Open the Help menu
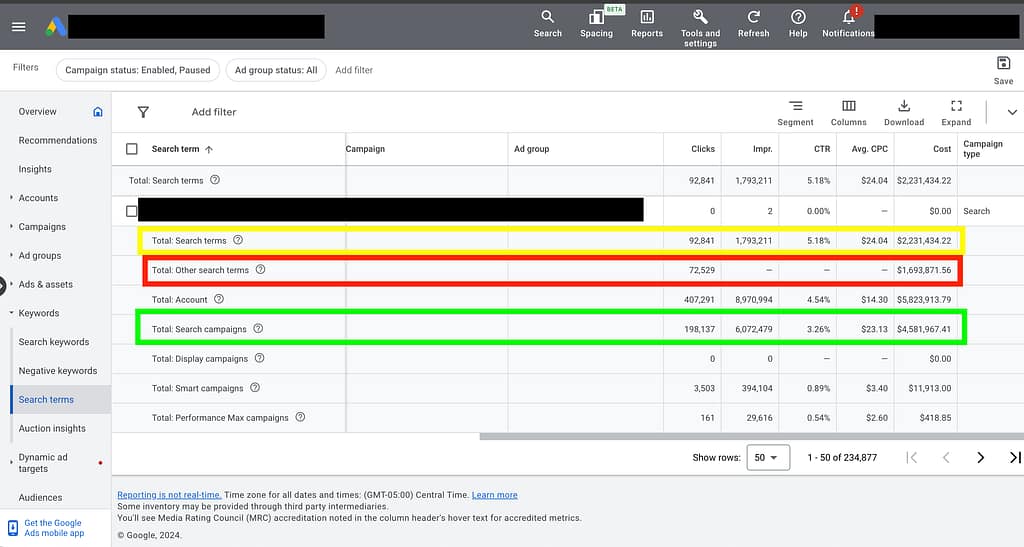 (x=798, y=24)
